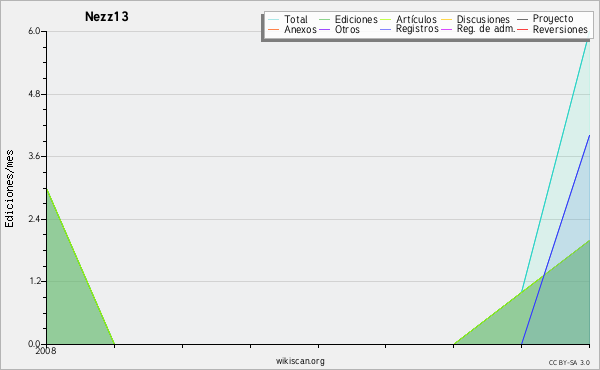
Task: Click the blue Registros line swatch in legend
Action: 385,29
